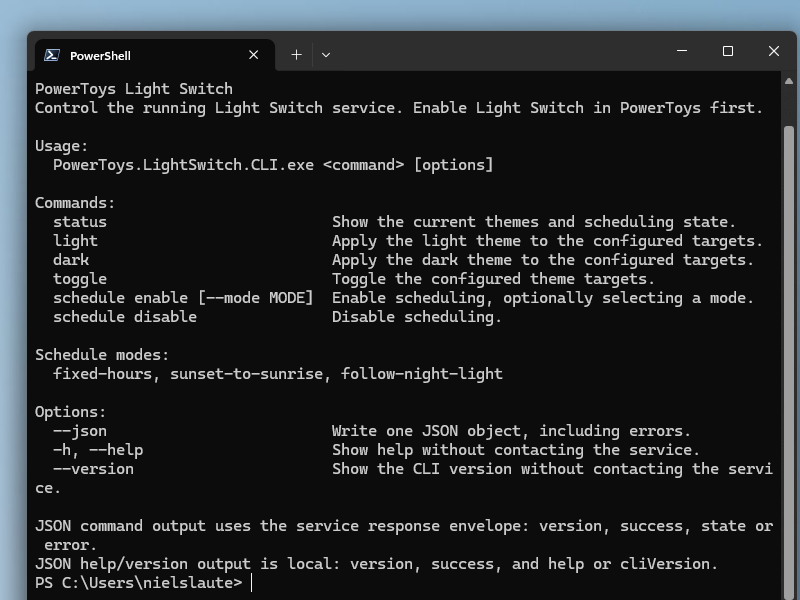
Task: Maximize the terminal window
Action: pyautogui.click(x=728, y=51)
